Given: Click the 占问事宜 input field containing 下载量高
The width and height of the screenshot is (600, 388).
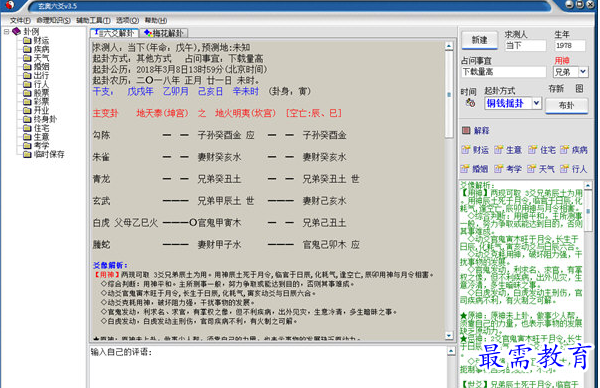Looking at the screenshot, I should point(504,72).
